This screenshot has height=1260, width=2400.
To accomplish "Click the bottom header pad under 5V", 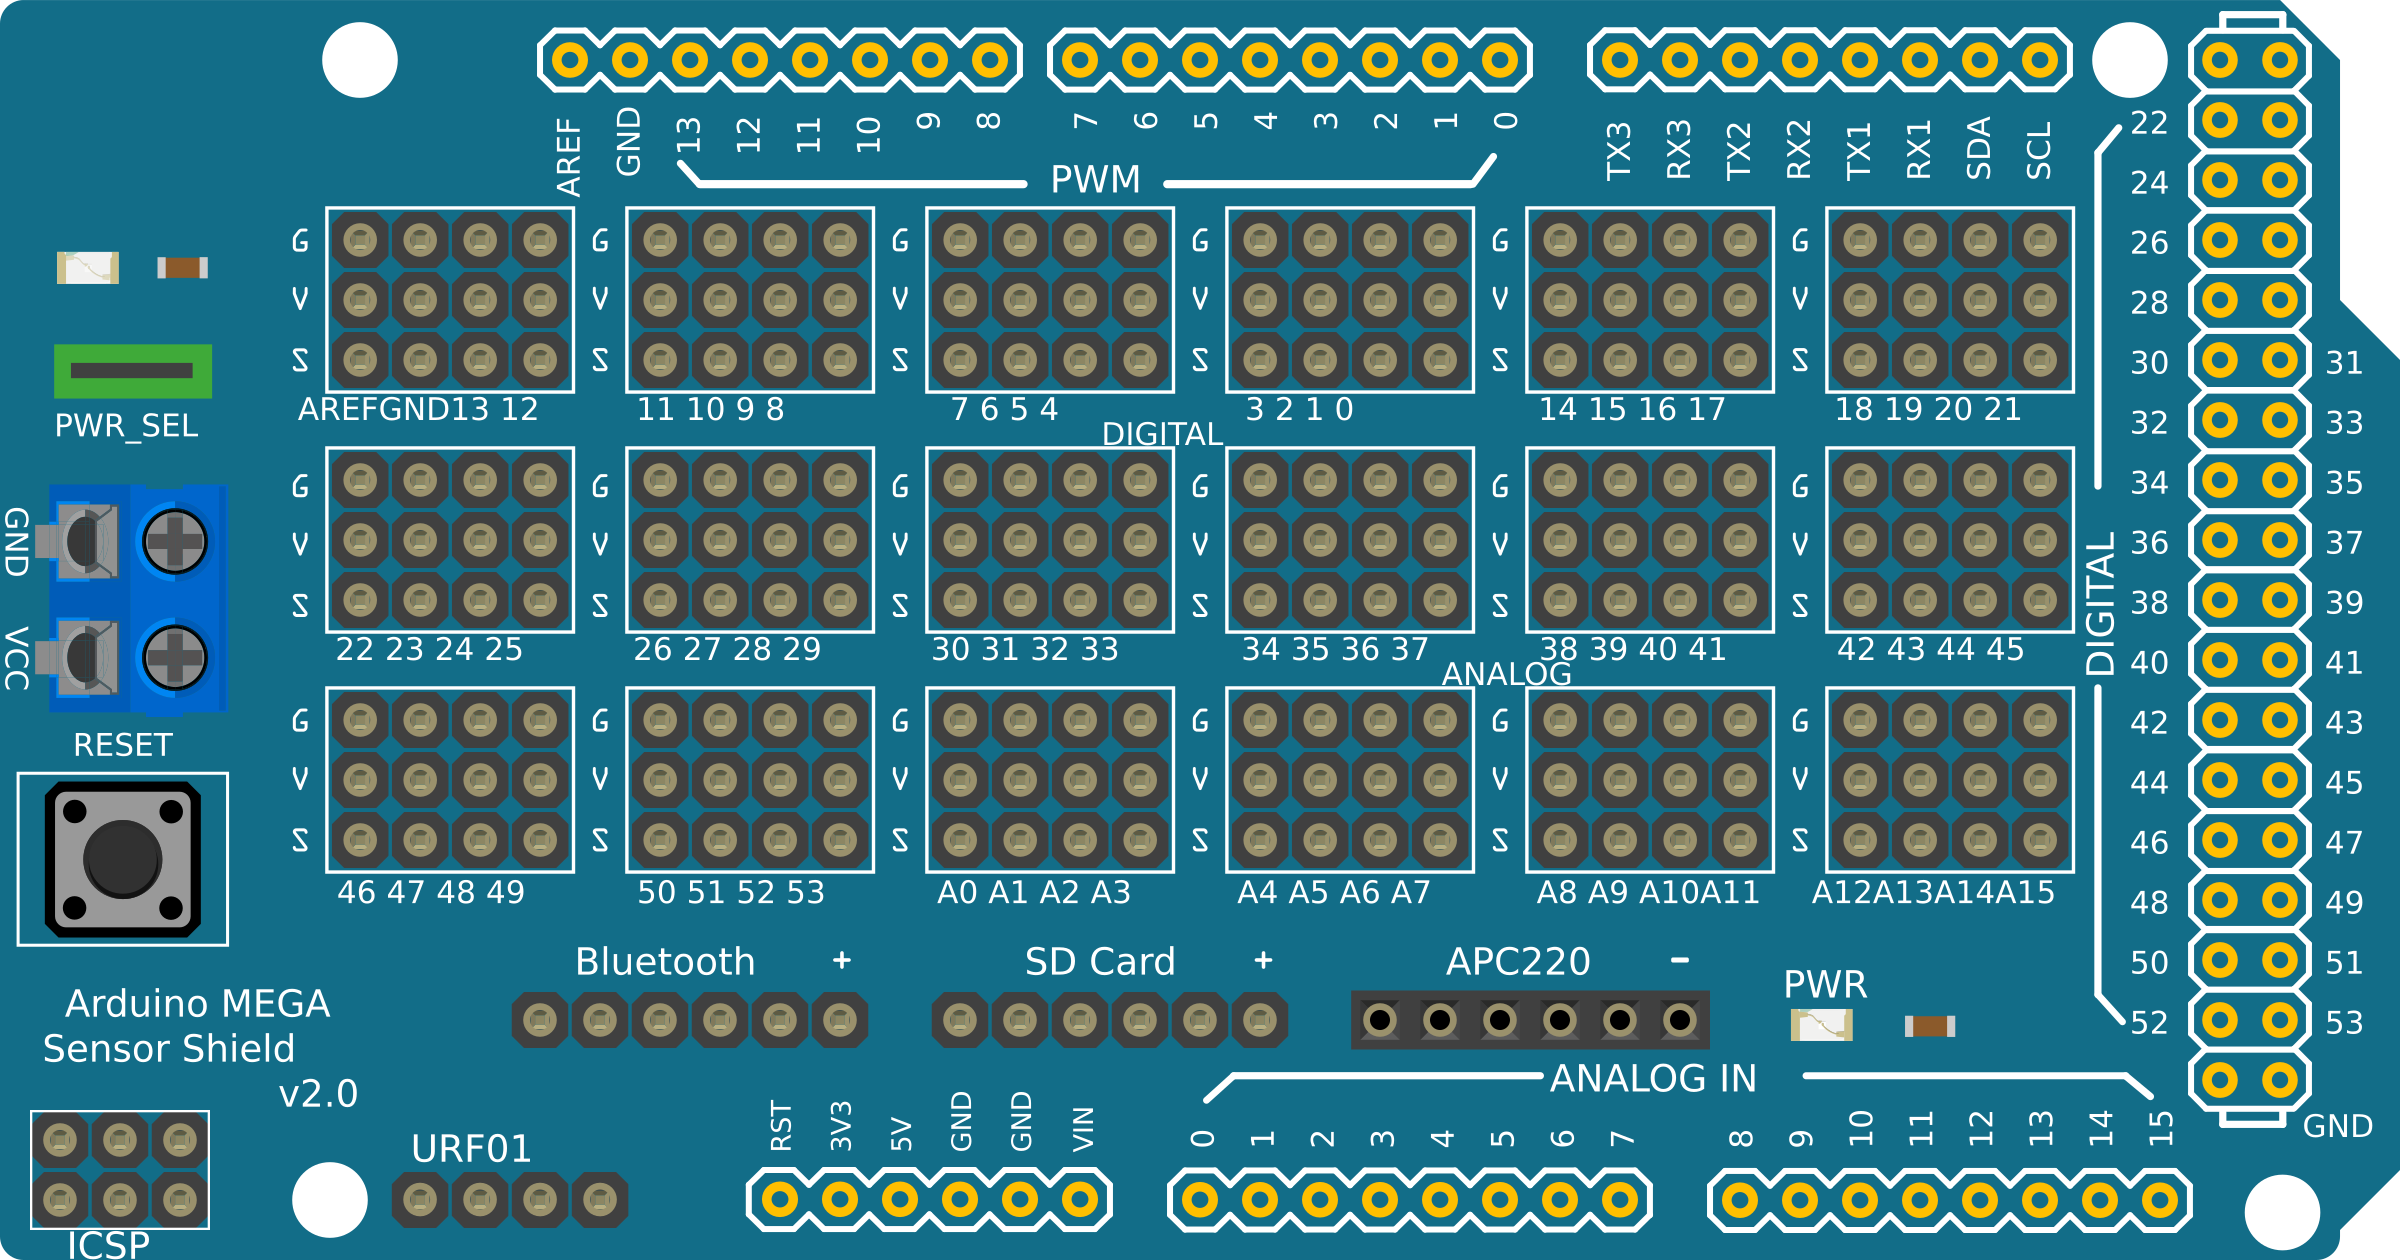I will (x=900, y=1200).
